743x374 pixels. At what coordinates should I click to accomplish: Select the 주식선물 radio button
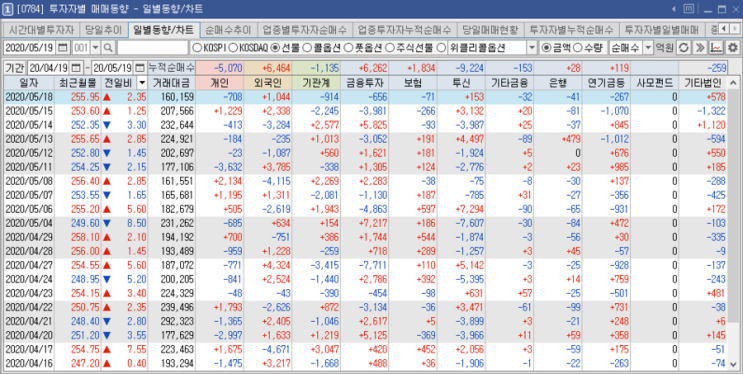coord(390,47)
